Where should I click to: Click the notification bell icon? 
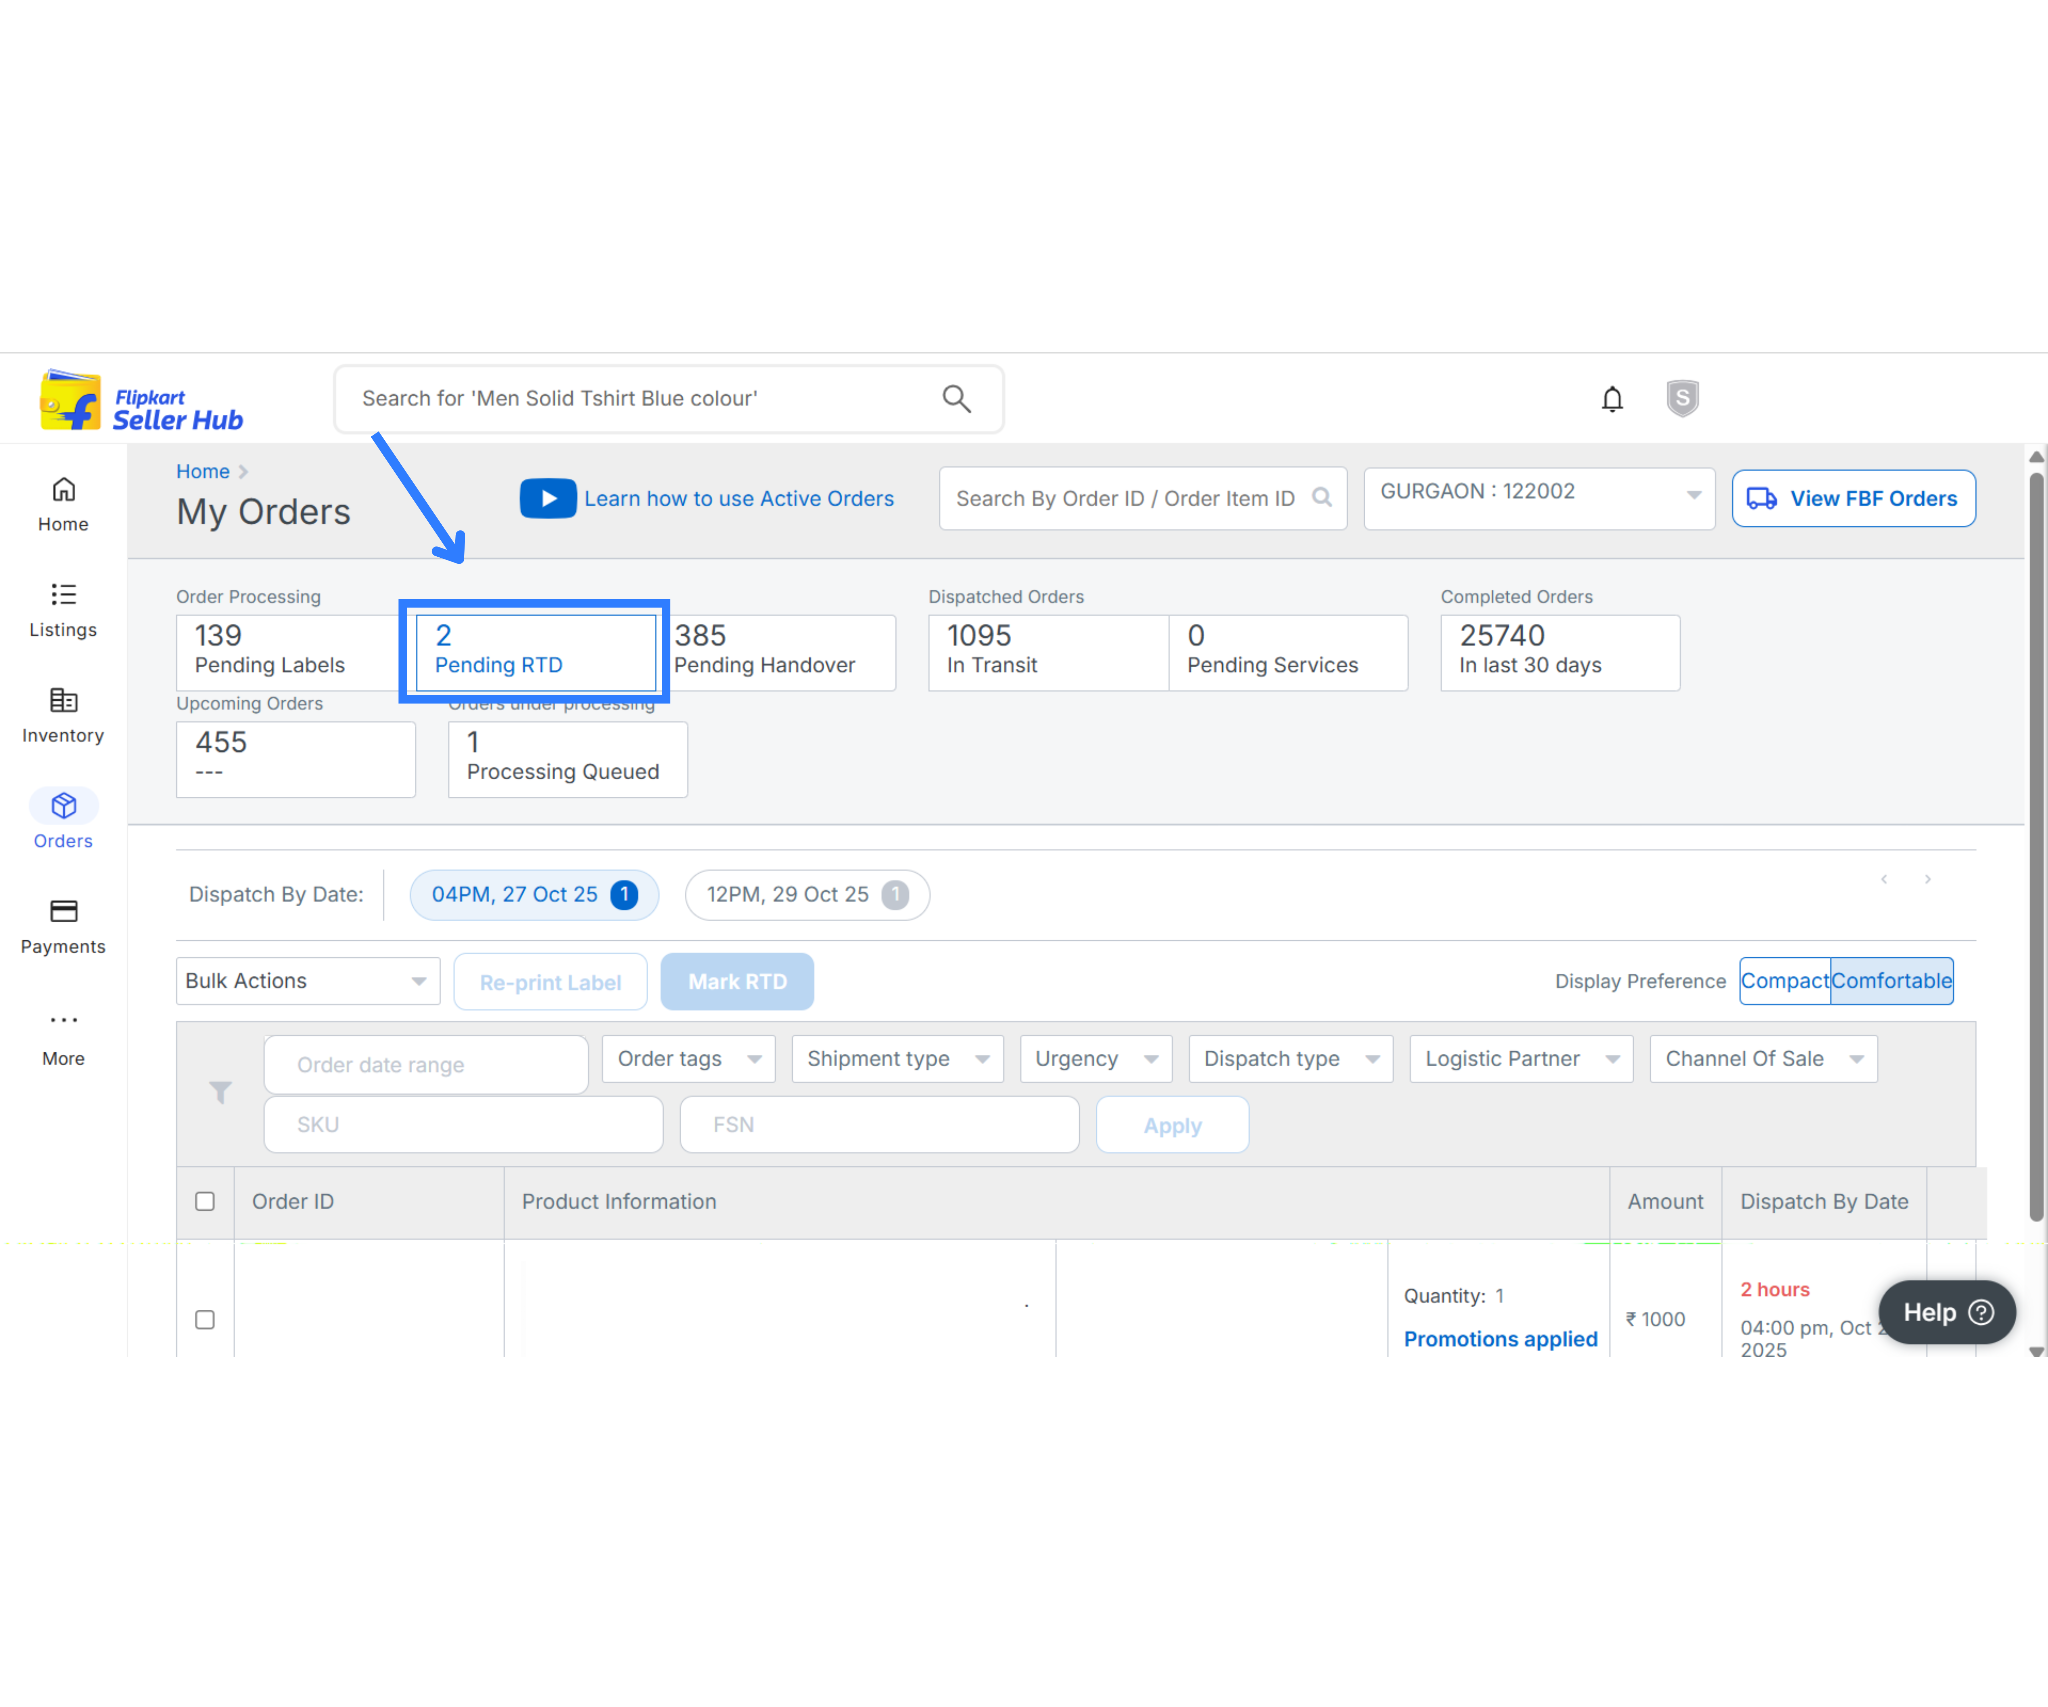[1612, 399]
